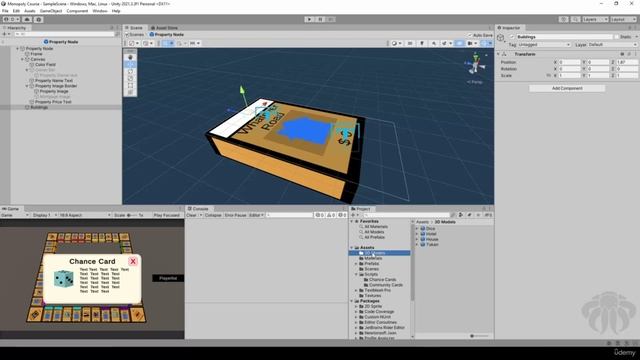Open the Component menu

tap(77, 11)
